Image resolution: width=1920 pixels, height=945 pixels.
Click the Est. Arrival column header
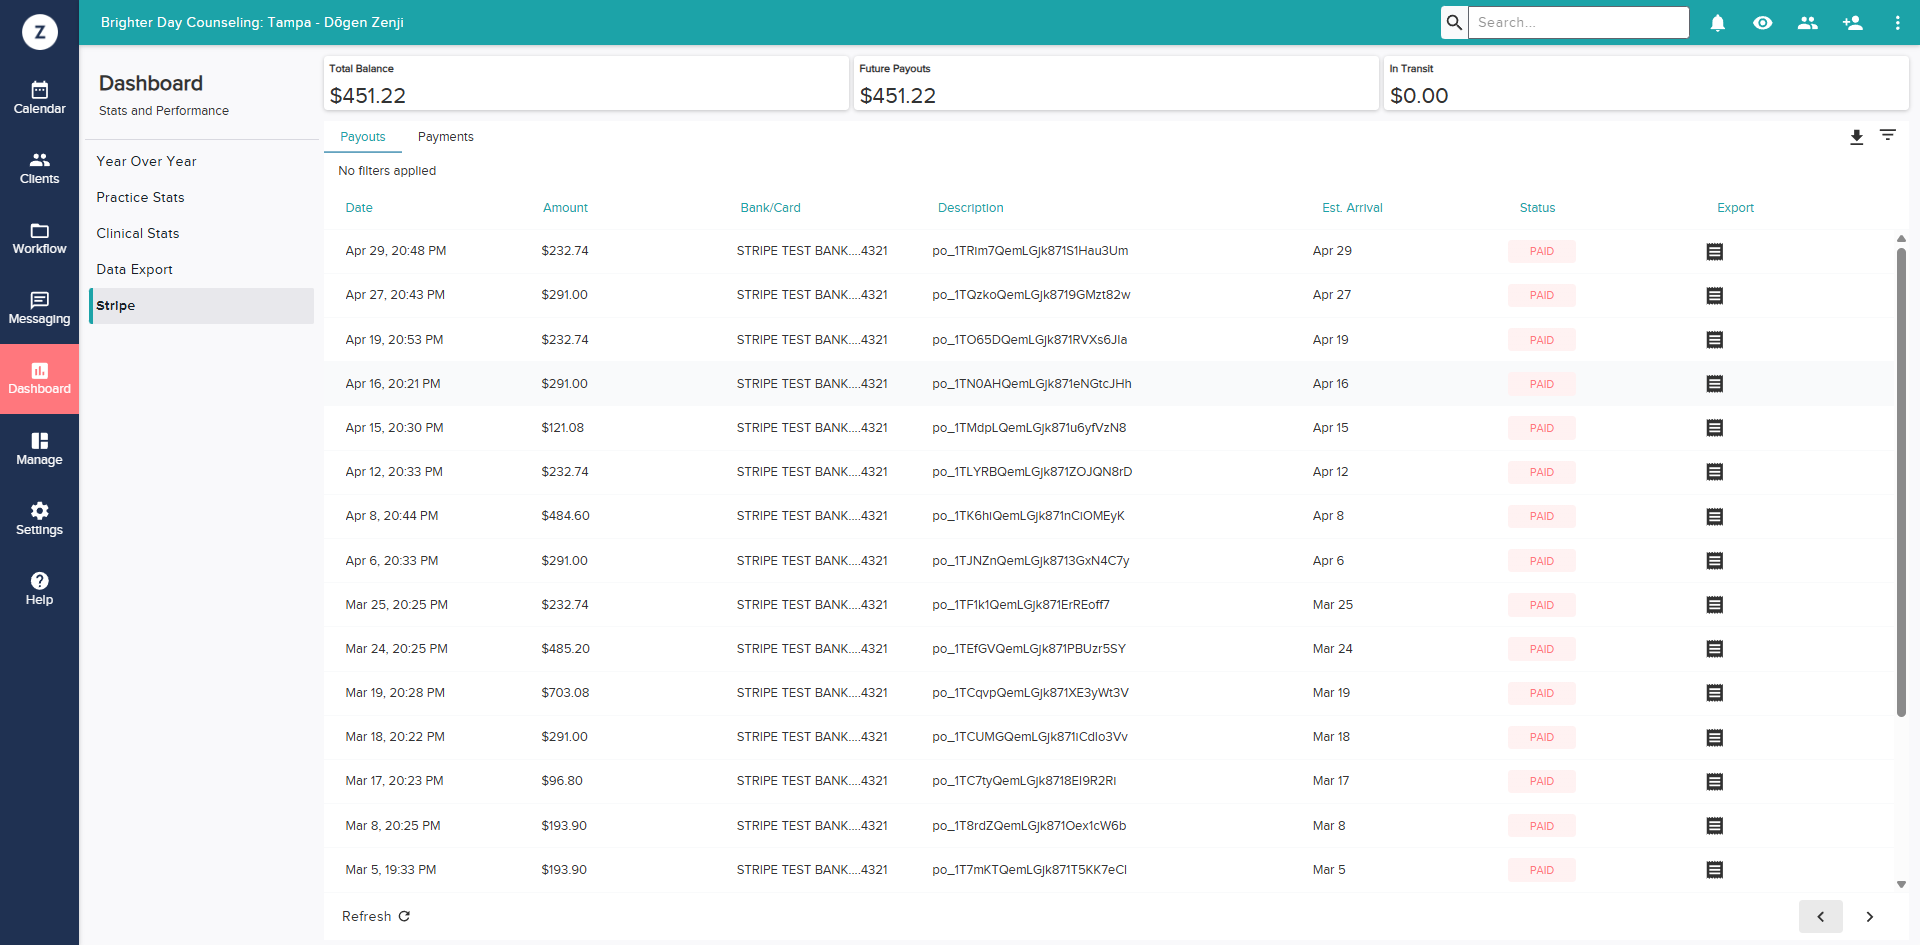[1352, 208]
